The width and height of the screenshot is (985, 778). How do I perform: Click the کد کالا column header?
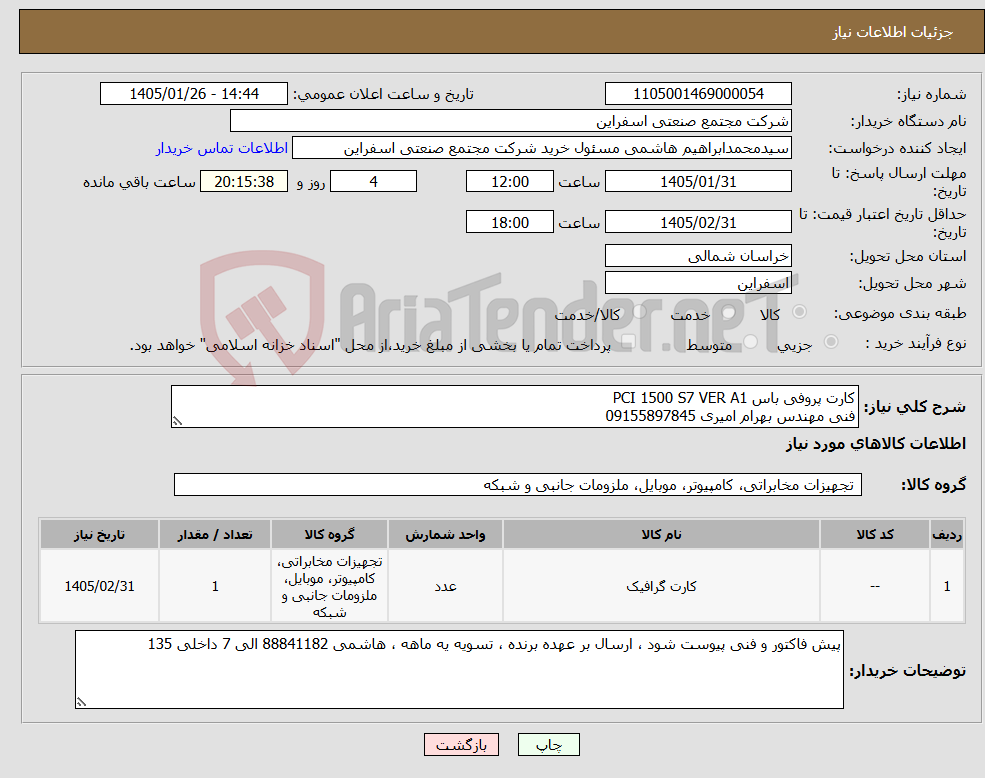pyautogui.click(x=874, y=534)
